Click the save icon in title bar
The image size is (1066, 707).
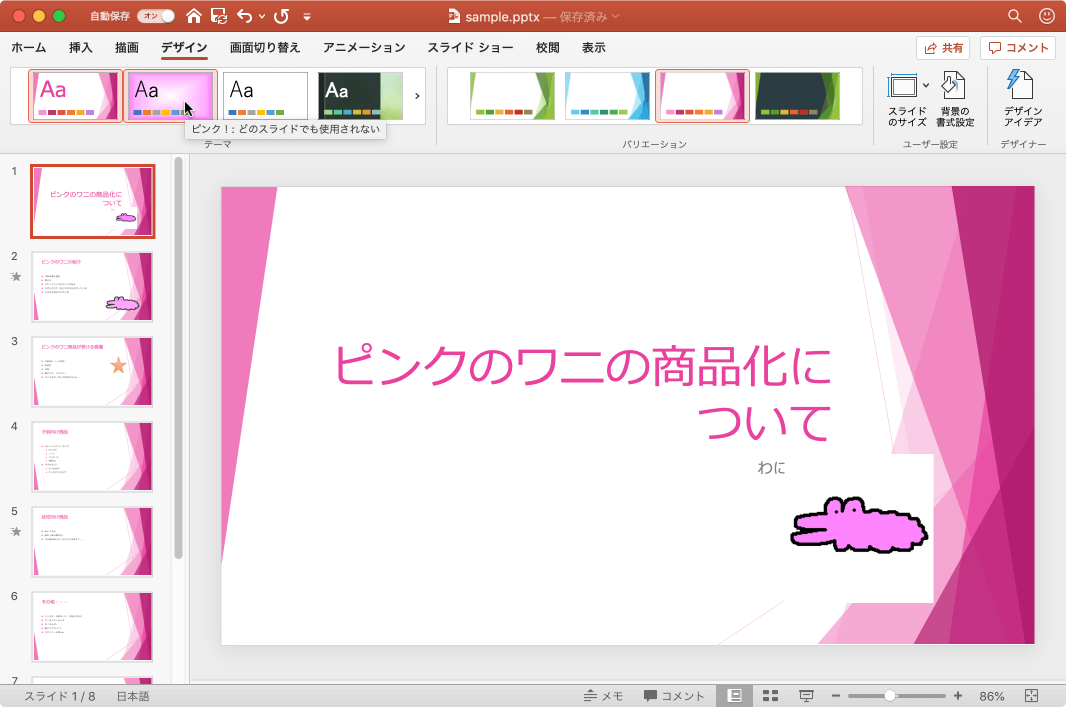(218, 16)
